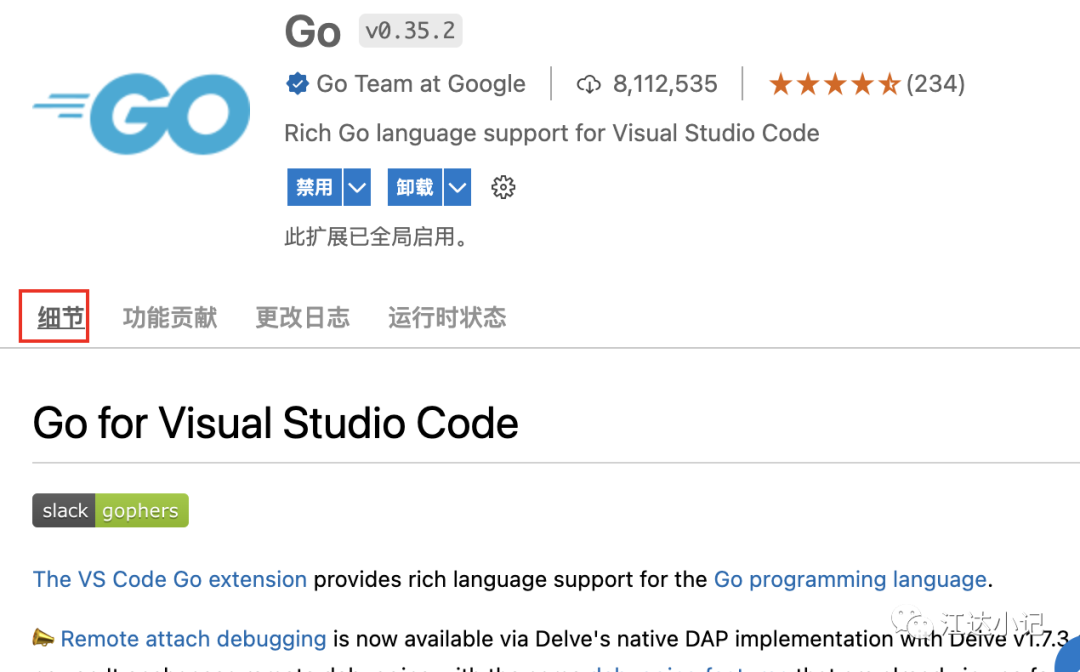Image resolution: width=1080 pixels, height=672 pixels.
Task: Click the verified publisher badge icon
Action: click(x=298, y=84)
